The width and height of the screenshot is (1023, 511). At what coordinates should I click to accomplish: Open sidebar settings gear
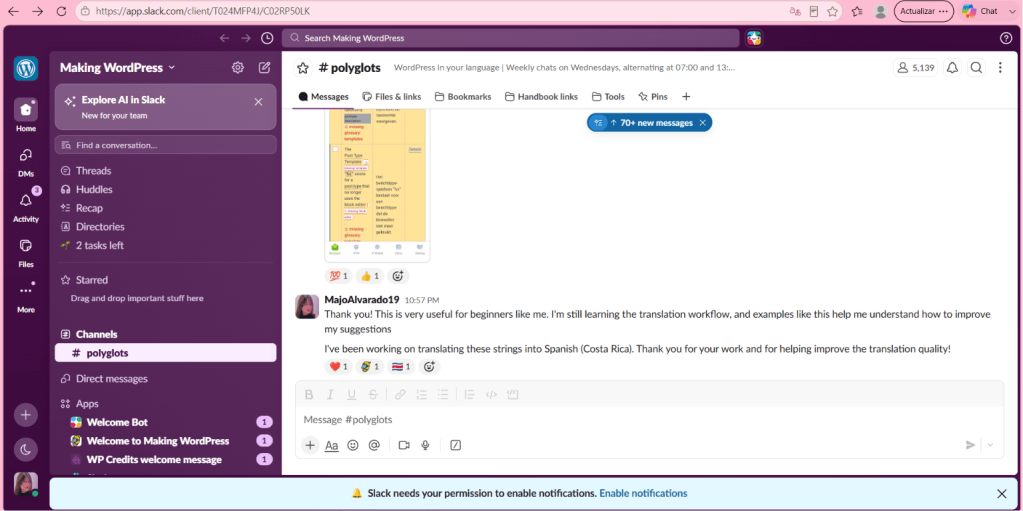(238, 67)
